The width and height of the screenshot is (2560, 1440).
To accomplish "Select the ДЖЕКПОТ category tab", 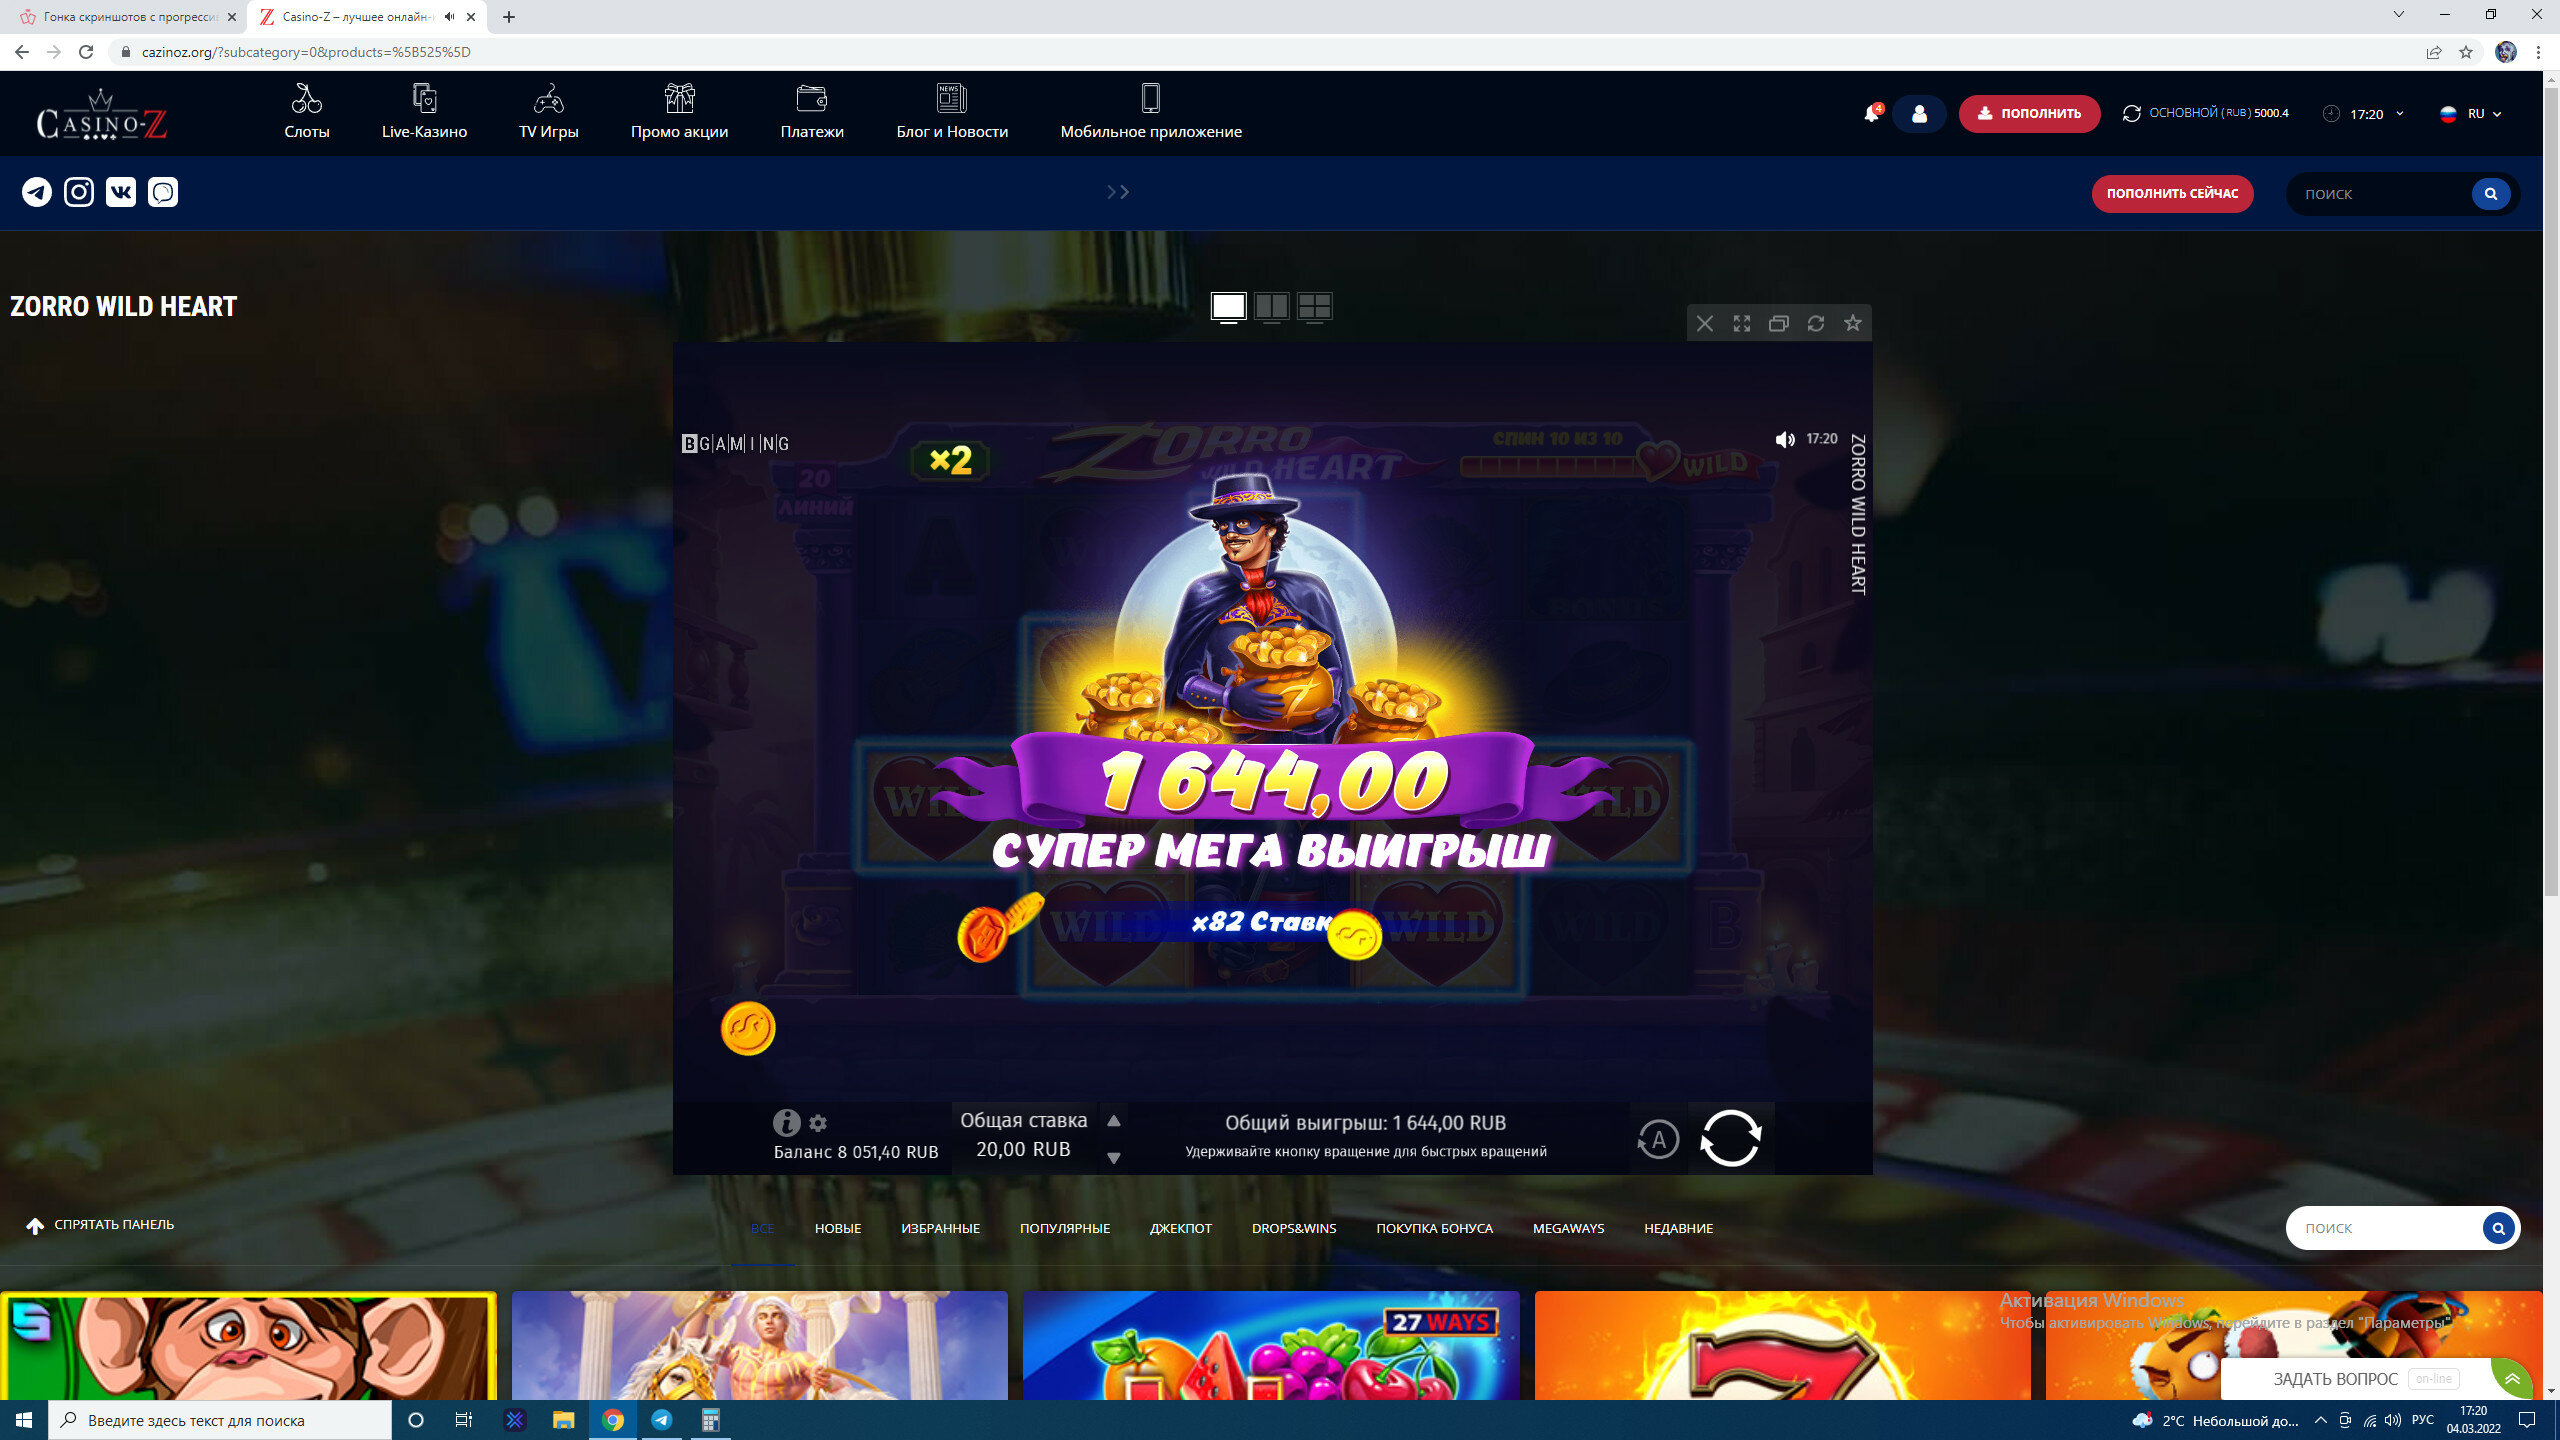I will (x=1180, y=1228).
